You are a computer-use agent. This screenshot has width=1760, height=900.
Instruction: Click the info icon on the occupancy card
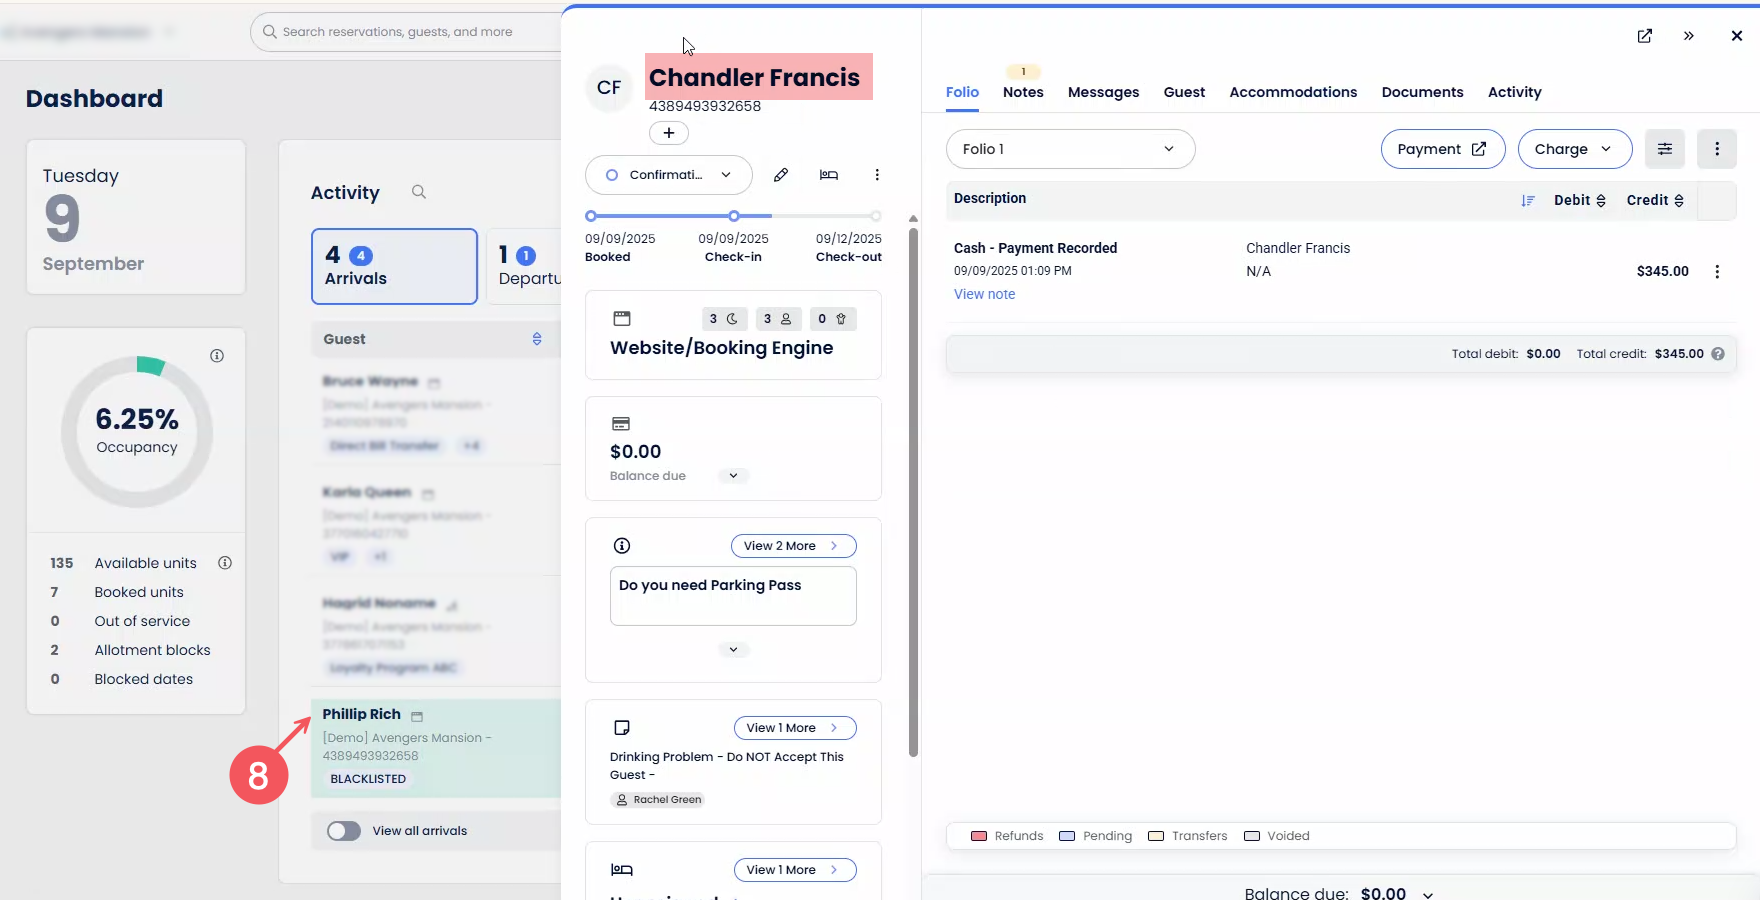[x=217, y=356]
